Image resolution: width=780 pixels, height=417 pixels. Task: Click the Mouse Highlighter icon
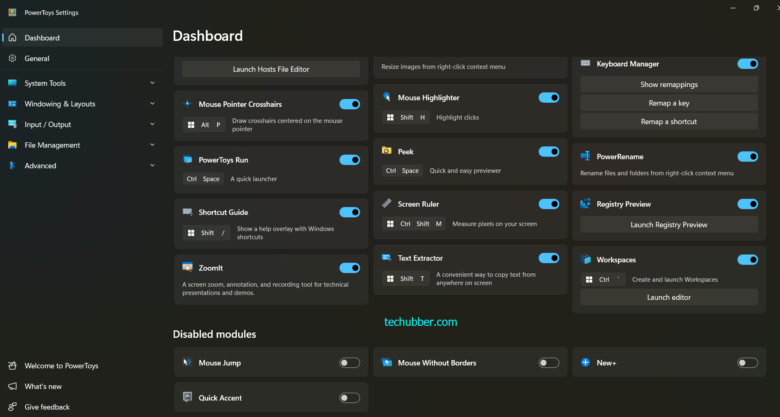[387, 97]
